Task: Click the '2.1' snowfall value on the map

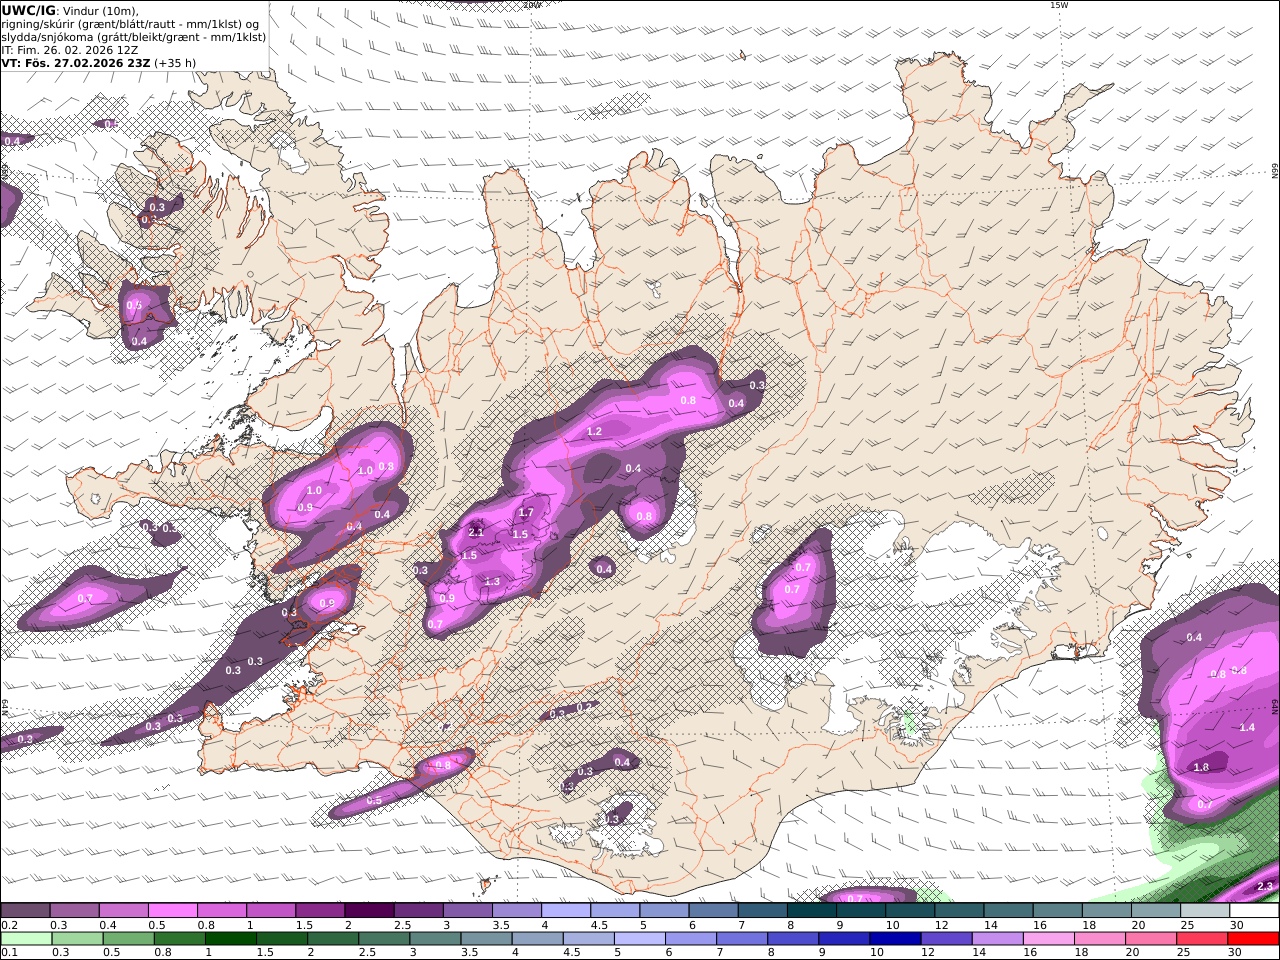Action: click(476, 531)
